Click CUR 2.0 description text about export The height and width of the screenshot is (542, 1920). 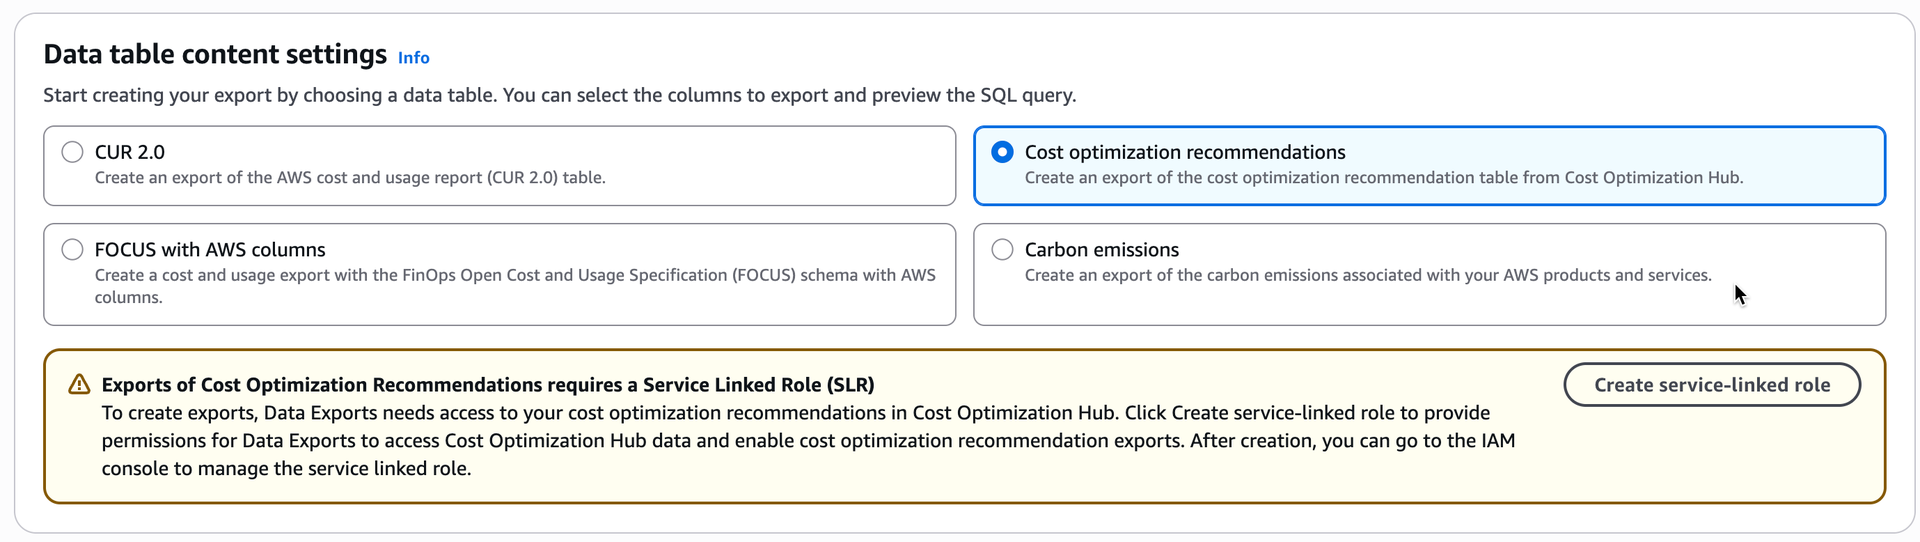(x=350, y=178)
